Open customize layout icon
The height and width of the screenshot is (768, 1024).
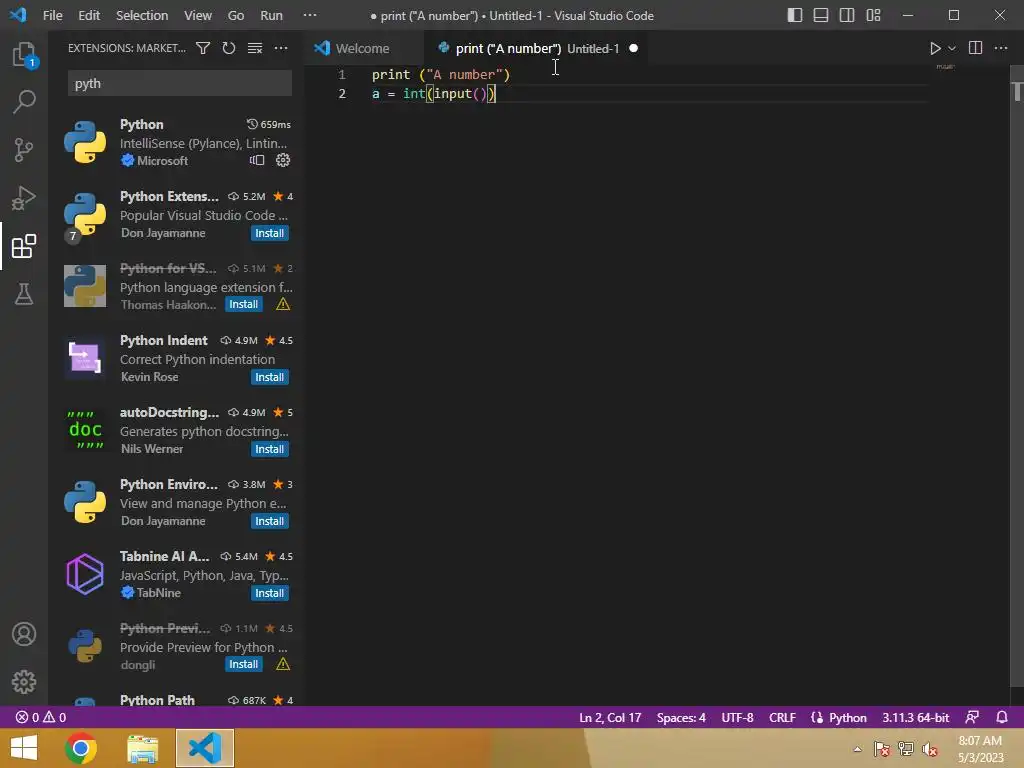[x=874, y=15]
